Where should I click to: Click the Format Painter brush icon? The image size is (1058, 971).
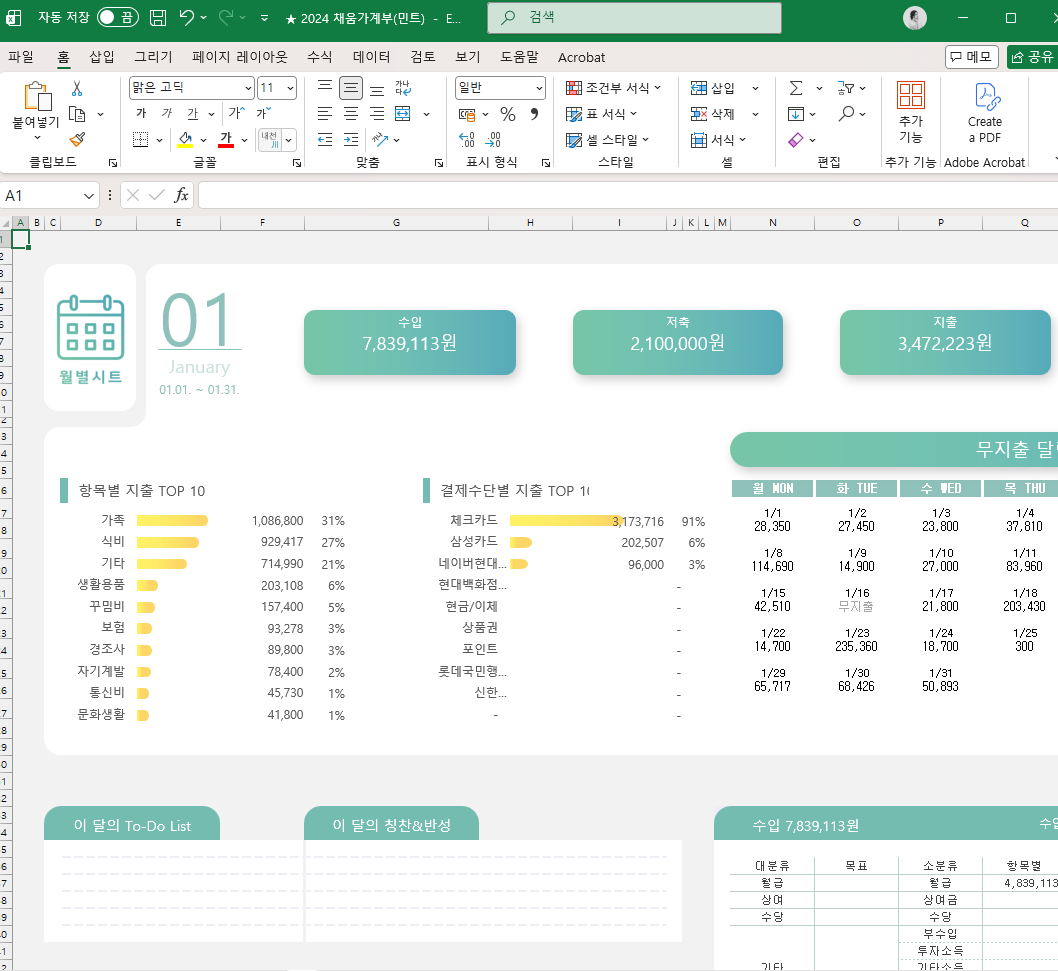click(x=77, y=139)
